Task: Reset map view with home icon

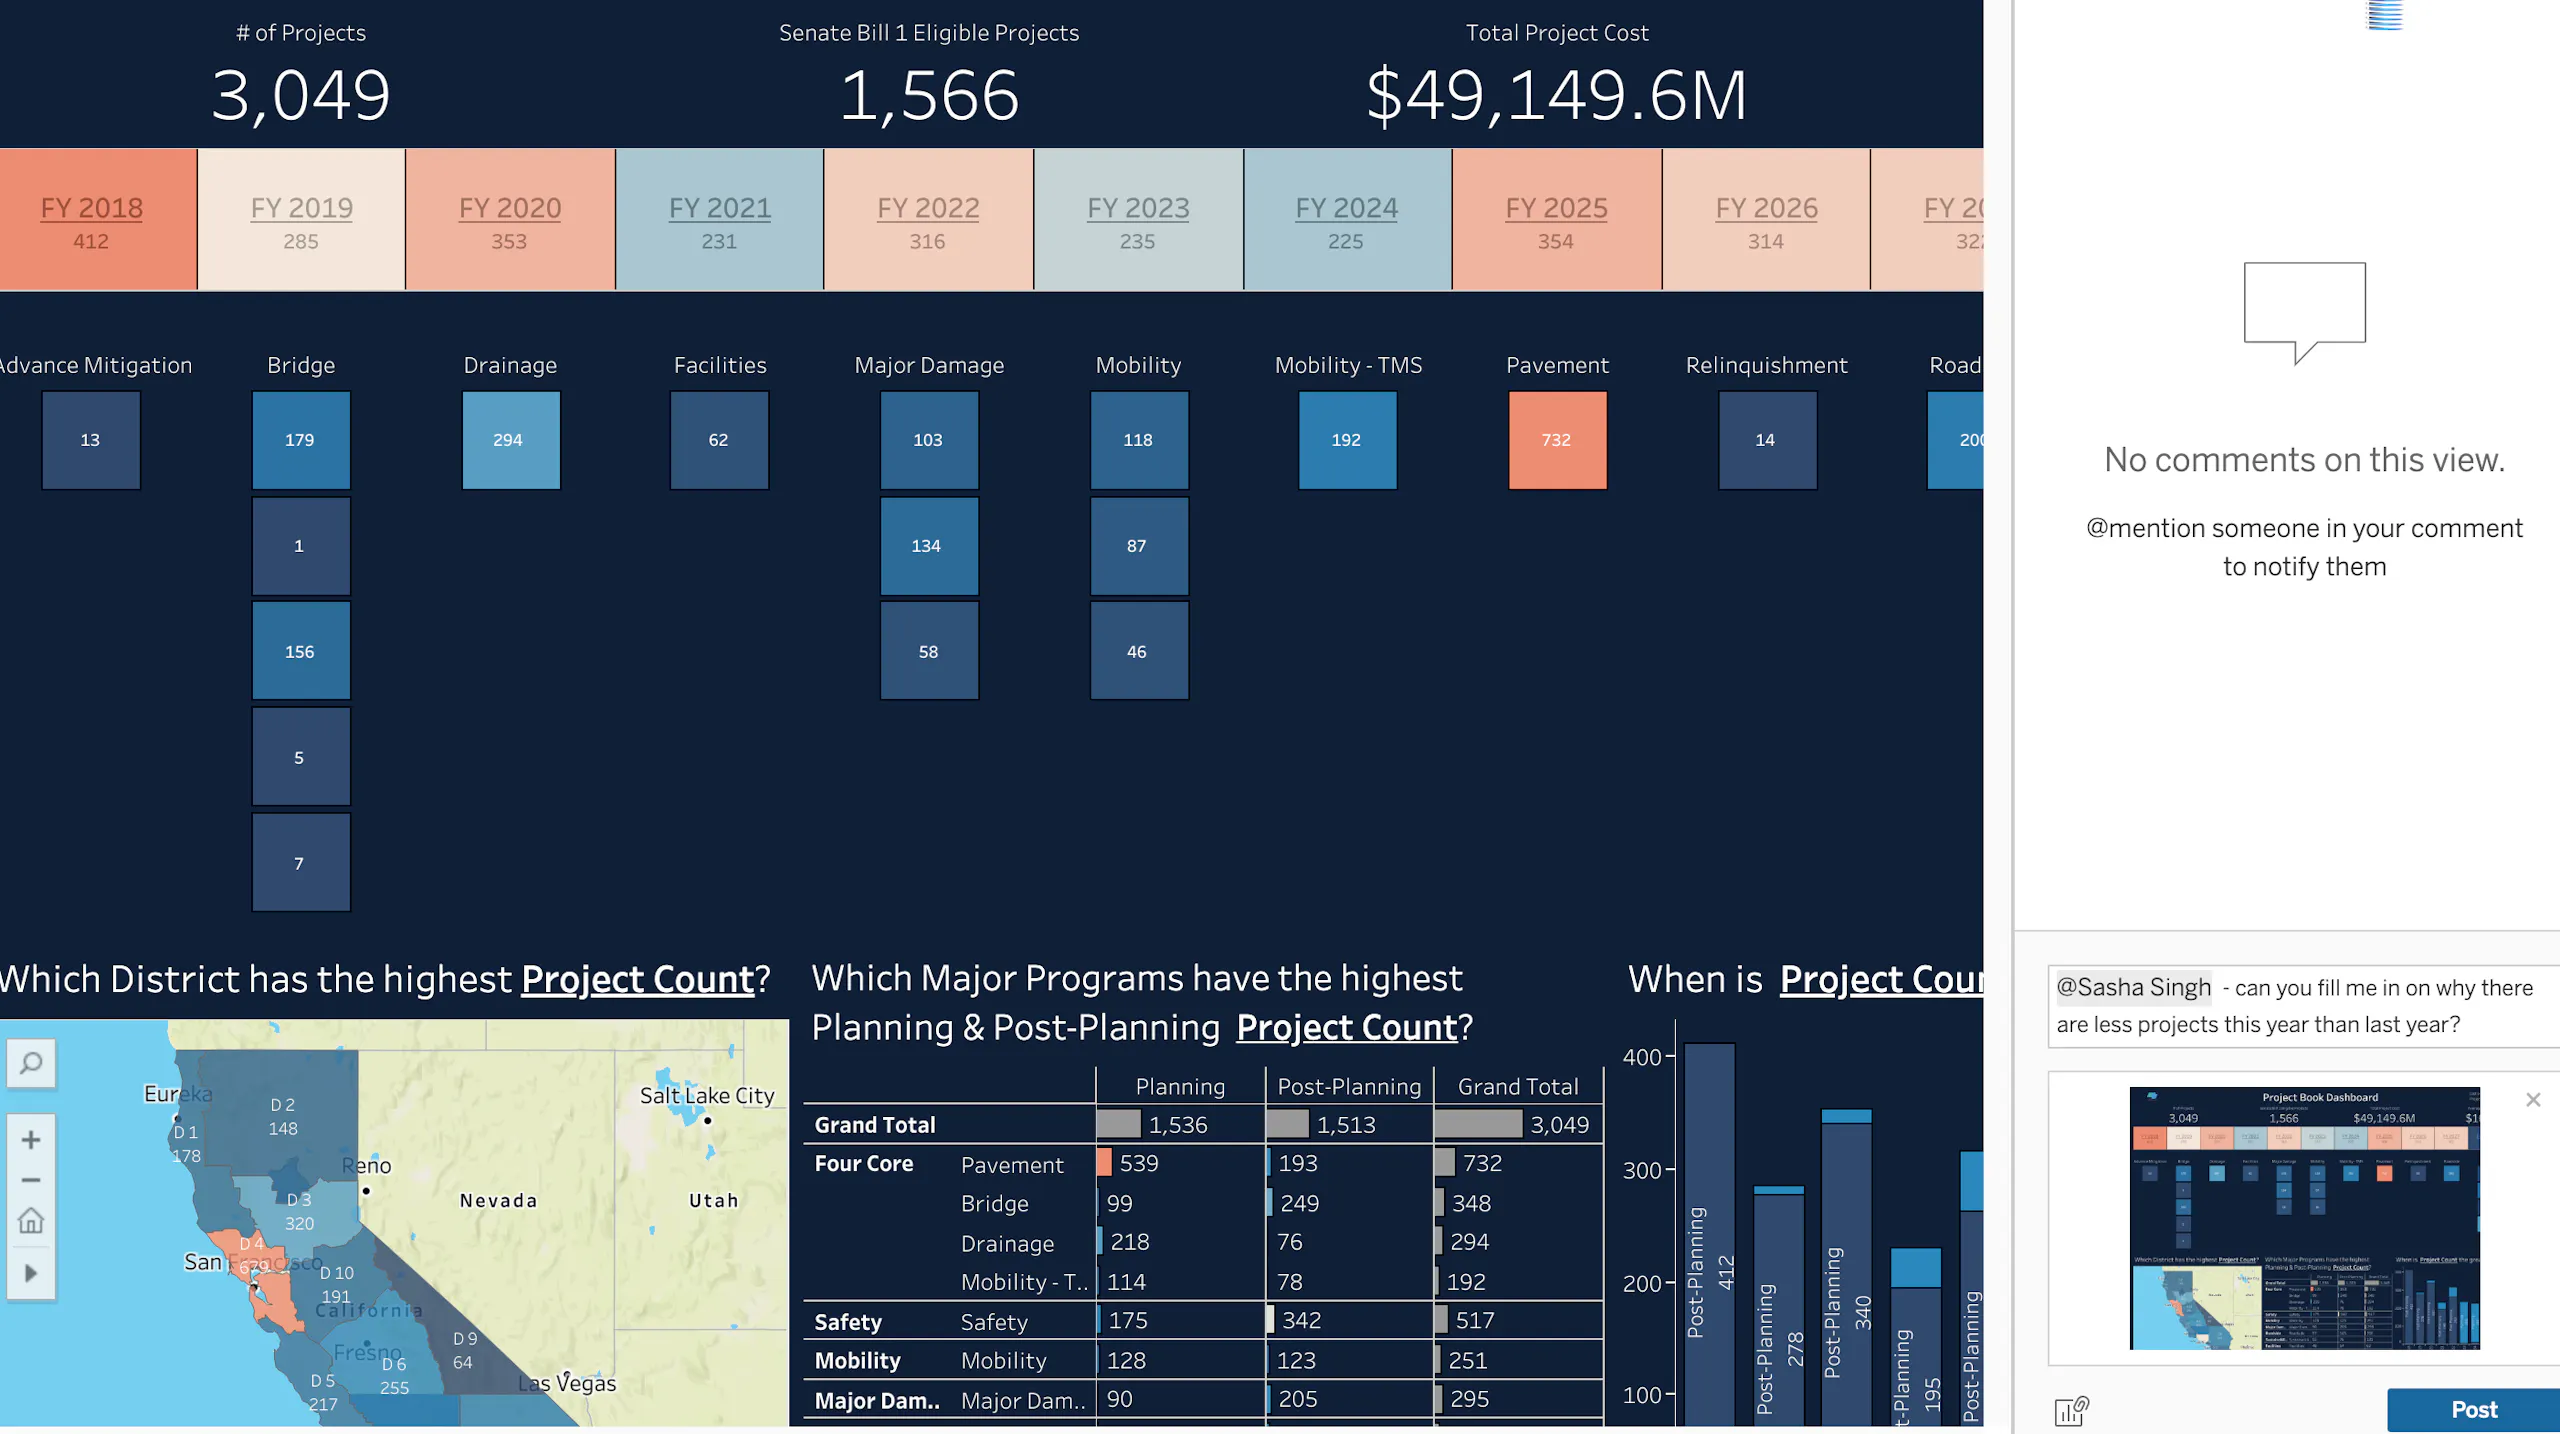Action: 31,1221
